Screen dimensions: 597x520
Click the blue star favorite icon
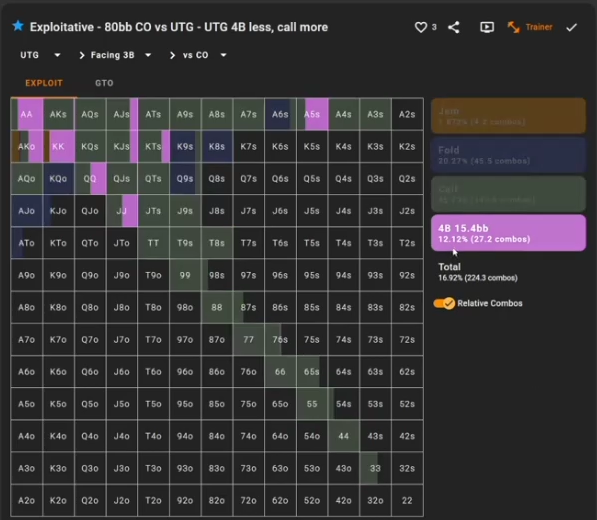[18, 26]
